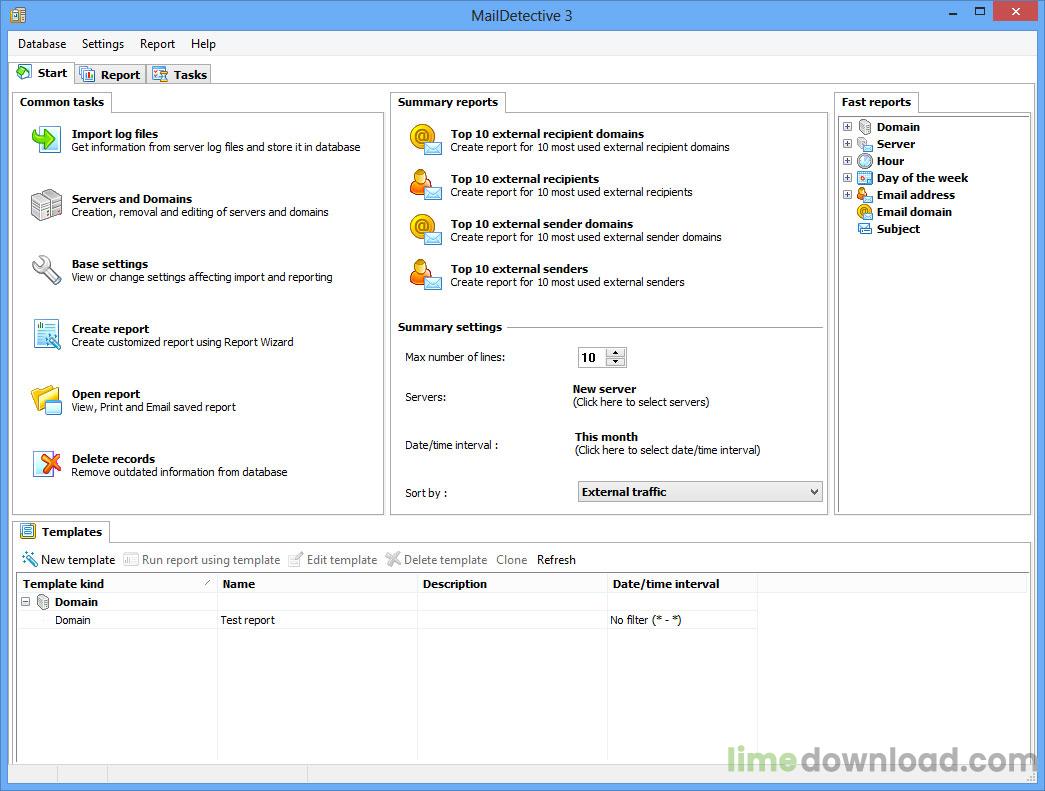Click the Server icon in Fast reports
Viewport: 1045px width, 791px height.
tap(865, 144)
